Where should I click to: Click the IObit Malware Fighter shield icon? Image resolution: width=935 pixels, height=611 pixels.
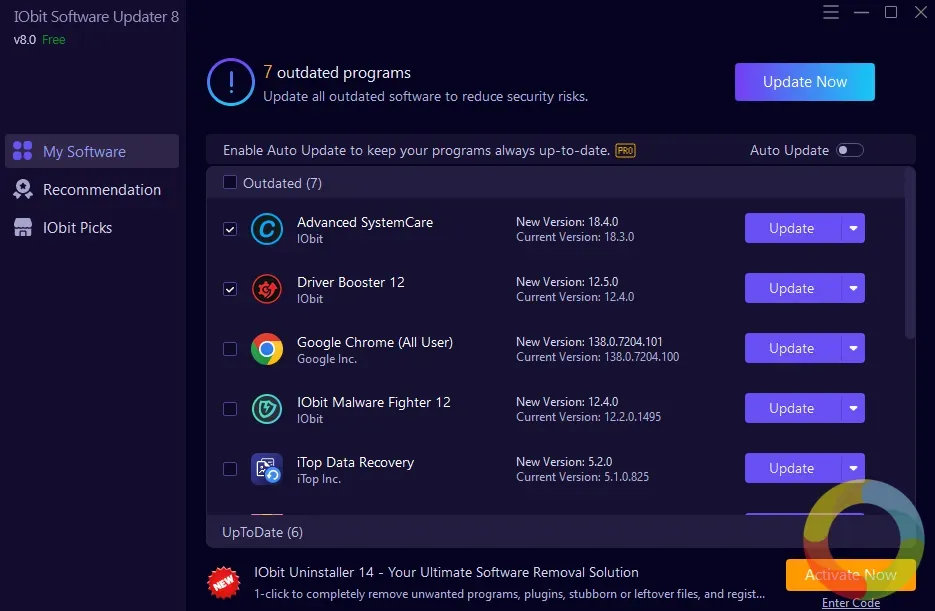267,409
